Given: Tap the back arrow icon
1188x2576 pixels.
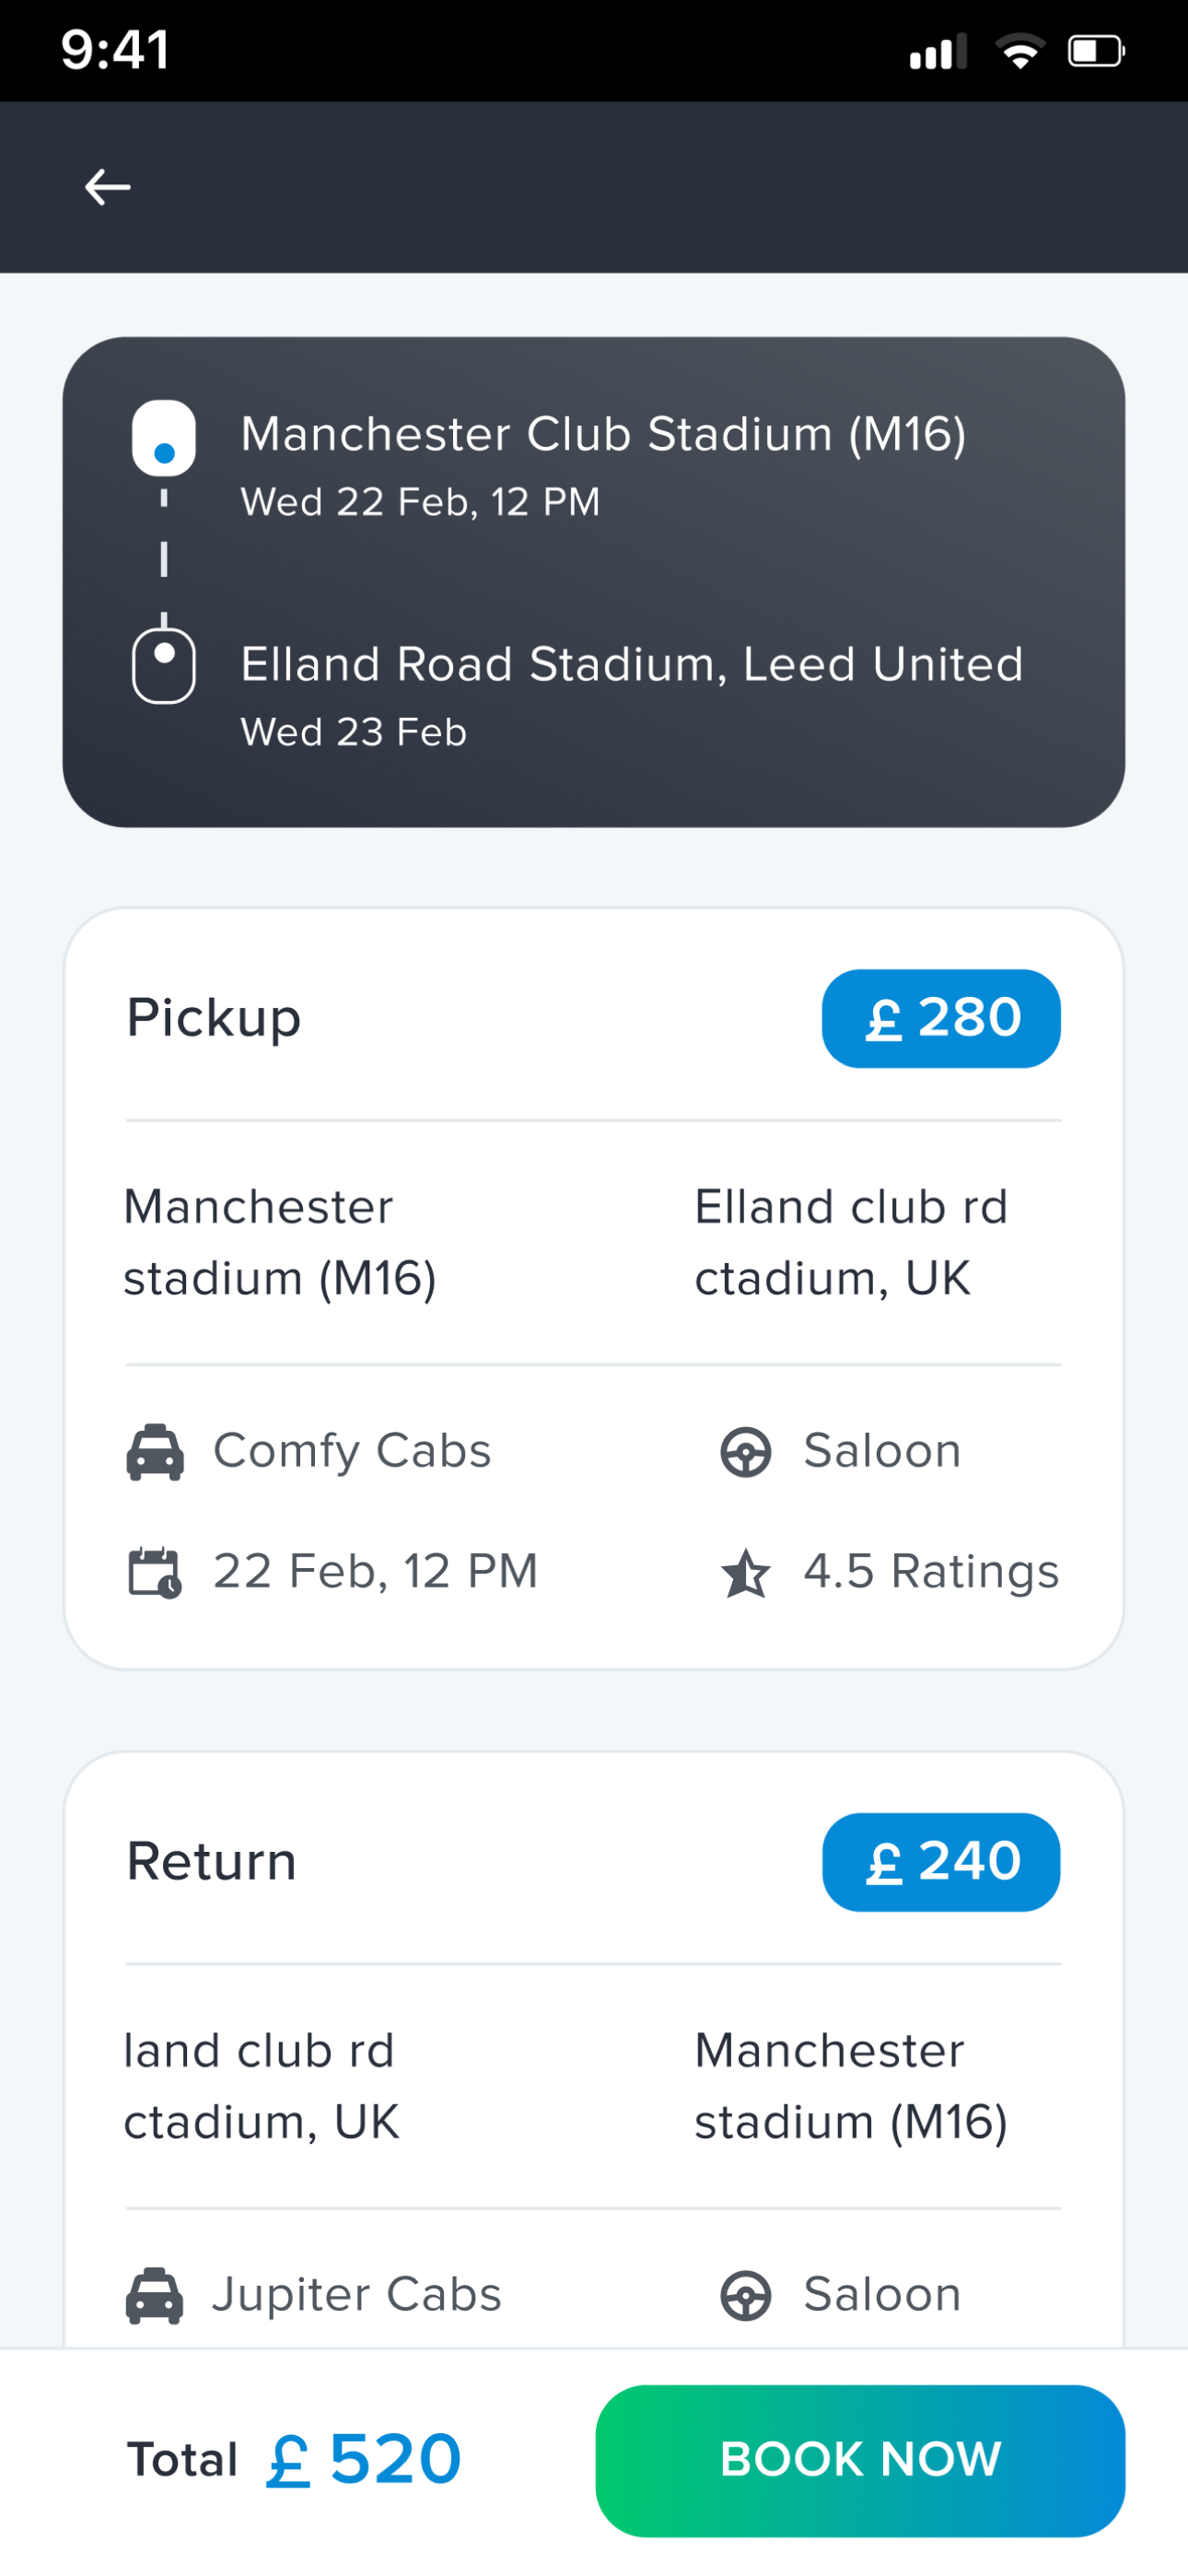Looking at the screenshot, I should 107,187.
